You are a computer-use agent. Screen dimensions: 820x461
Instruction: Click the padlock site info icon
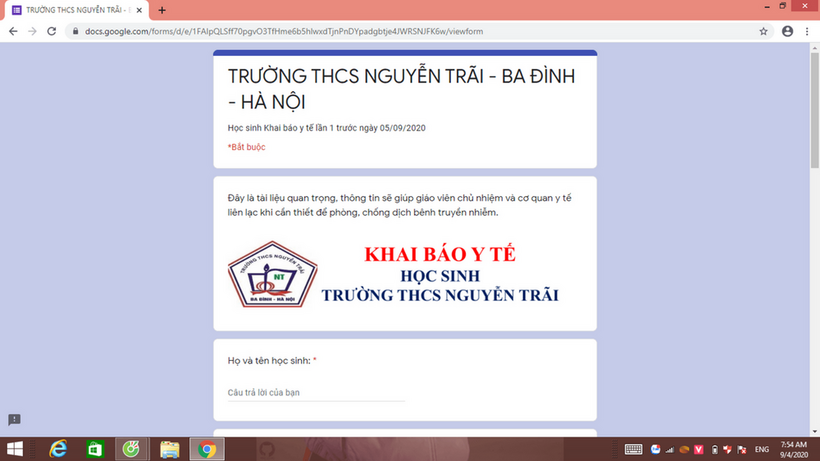pyautogui.click(x=75, y=31)
